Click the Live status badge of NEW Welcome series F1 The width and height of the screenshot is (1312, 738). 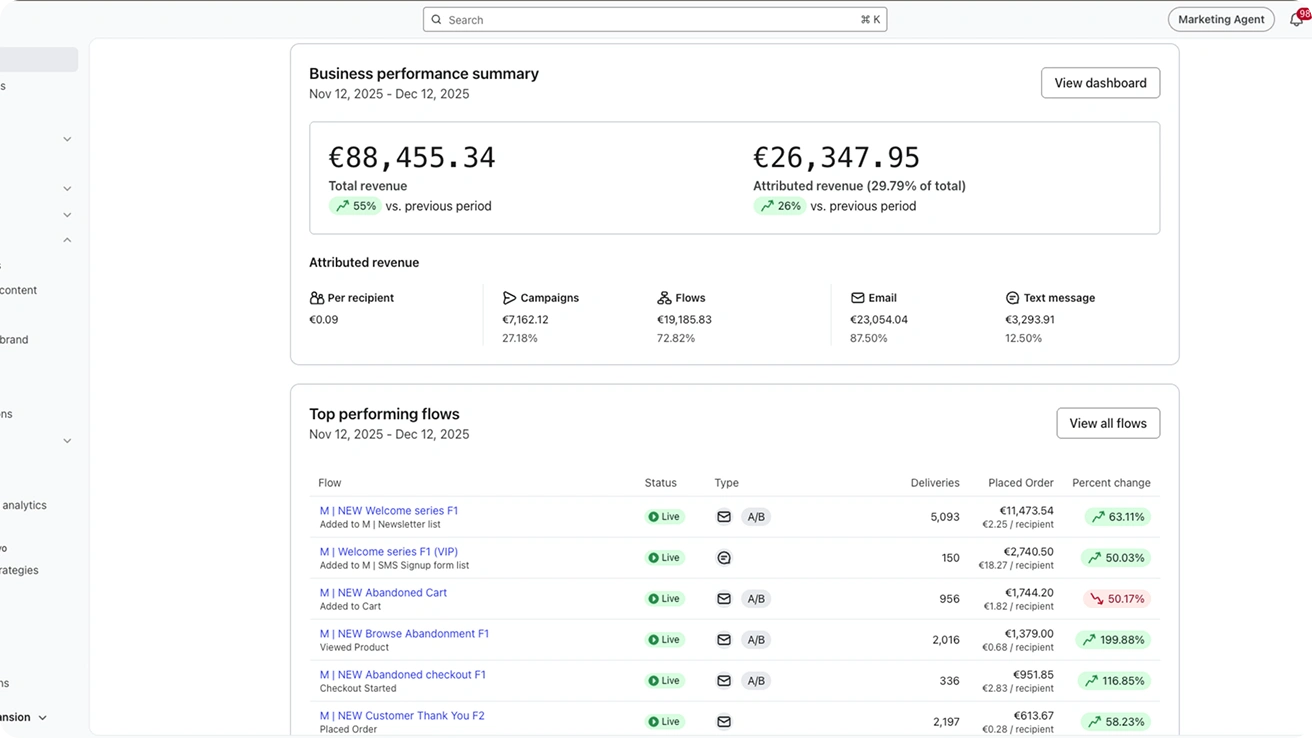point(664,517)
